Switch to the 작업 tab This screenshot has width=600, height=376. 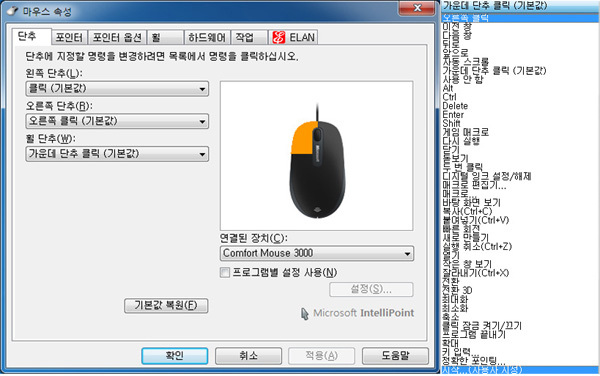pyautogui.click(x=249, y=37)
